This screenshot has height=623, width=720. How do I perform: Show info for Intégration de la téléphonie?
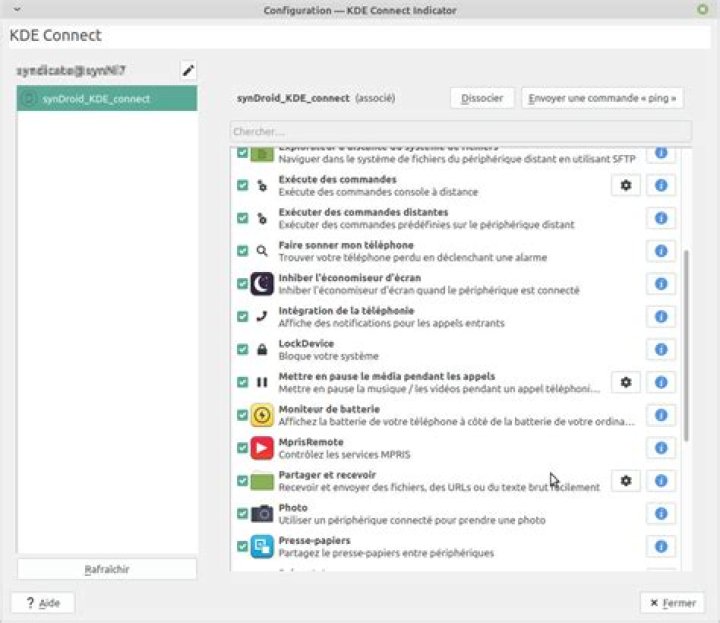[661, 317]
